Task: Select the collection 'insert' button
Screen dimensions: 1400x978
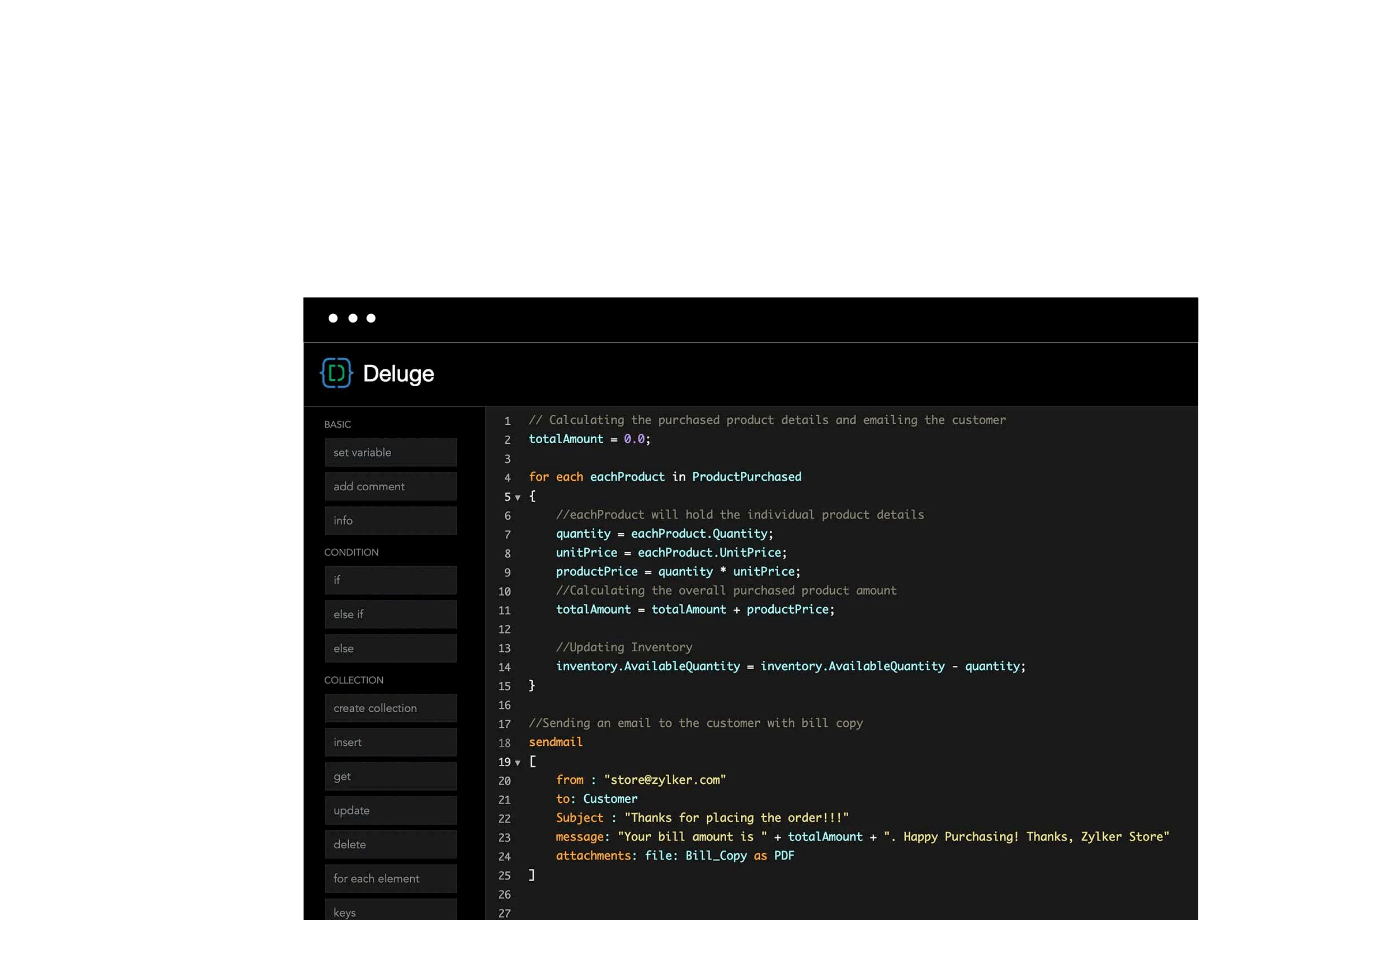Action: tap(390, 742)
